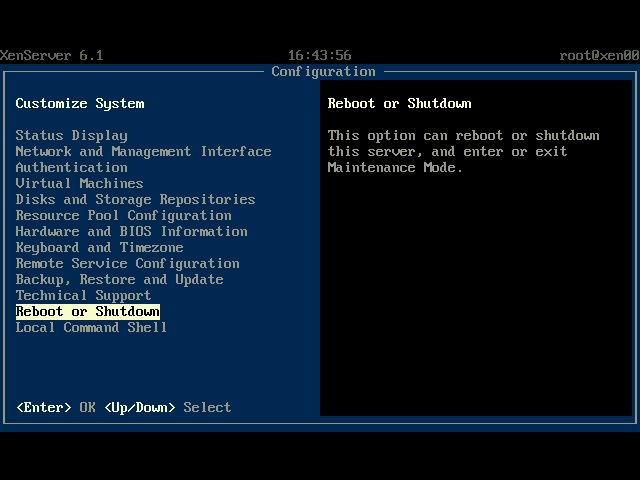The height and width of the screenshot is (480, 640).
Task: Click the XenServer 6.1 version label
Action: pyautogui.click(x=52, y=56)
